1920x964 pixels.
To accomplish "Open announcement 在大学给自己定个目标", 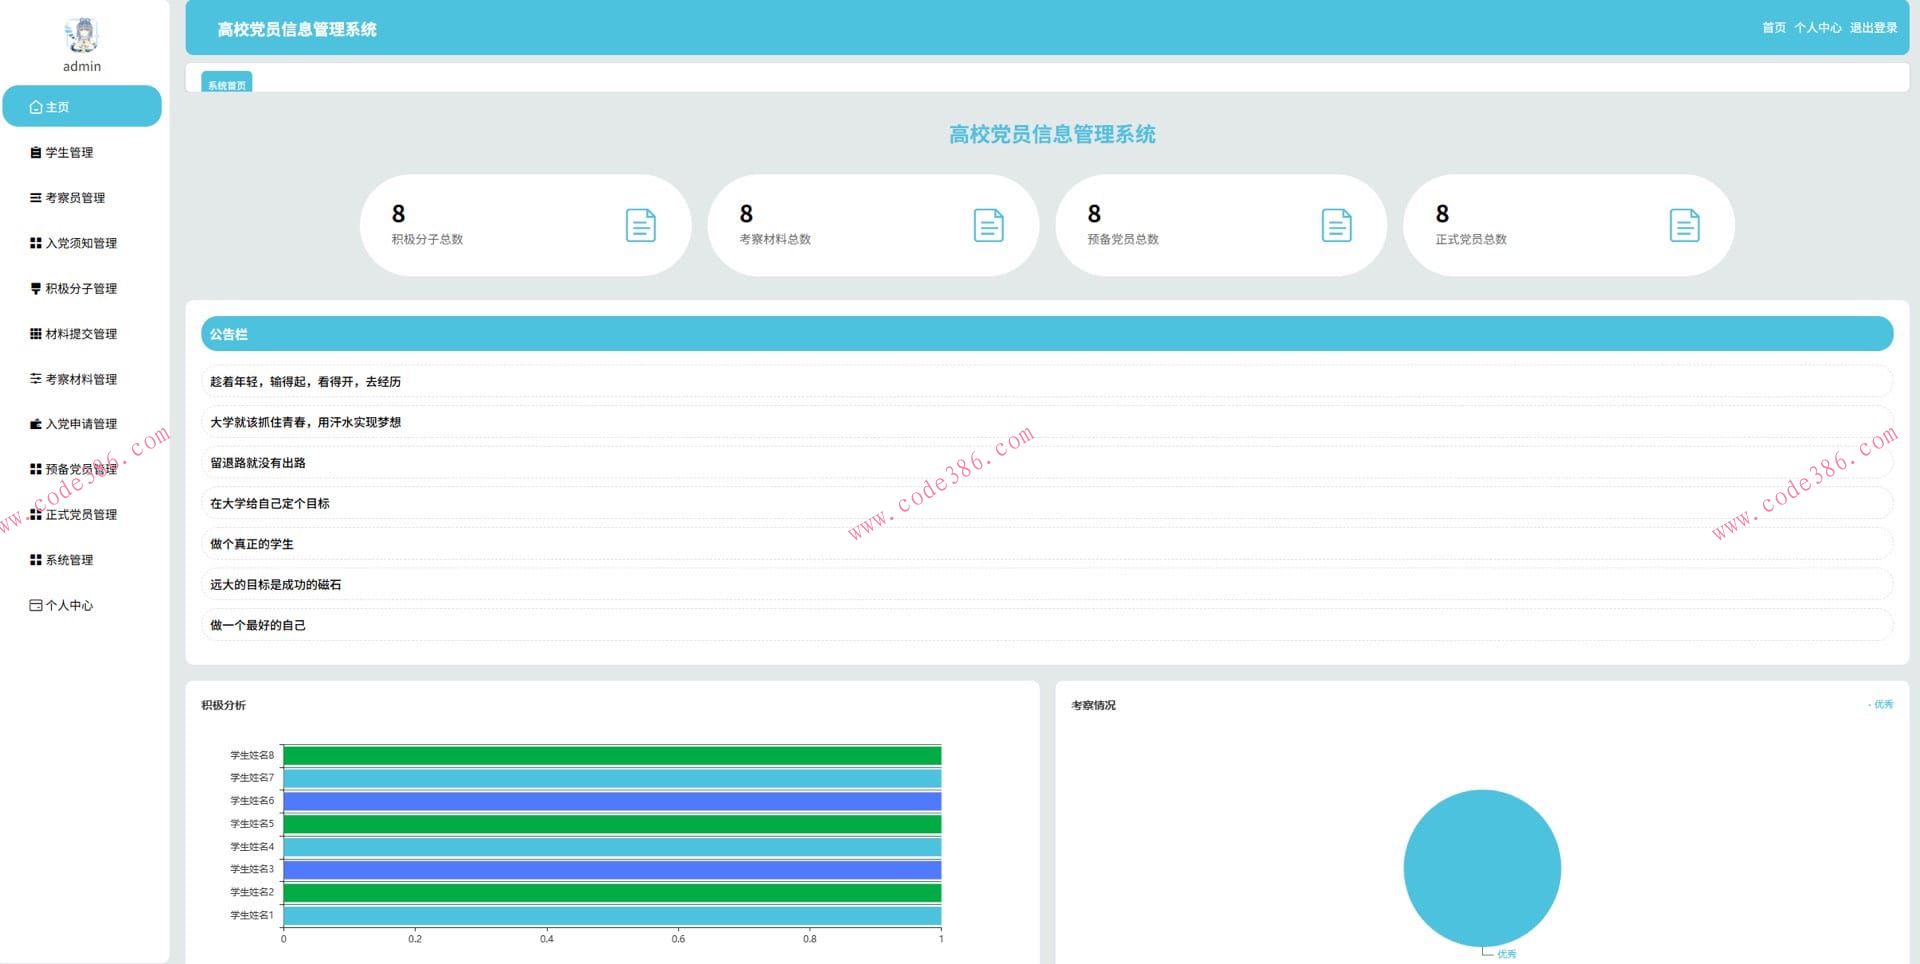I will [x=1047, y=503].
